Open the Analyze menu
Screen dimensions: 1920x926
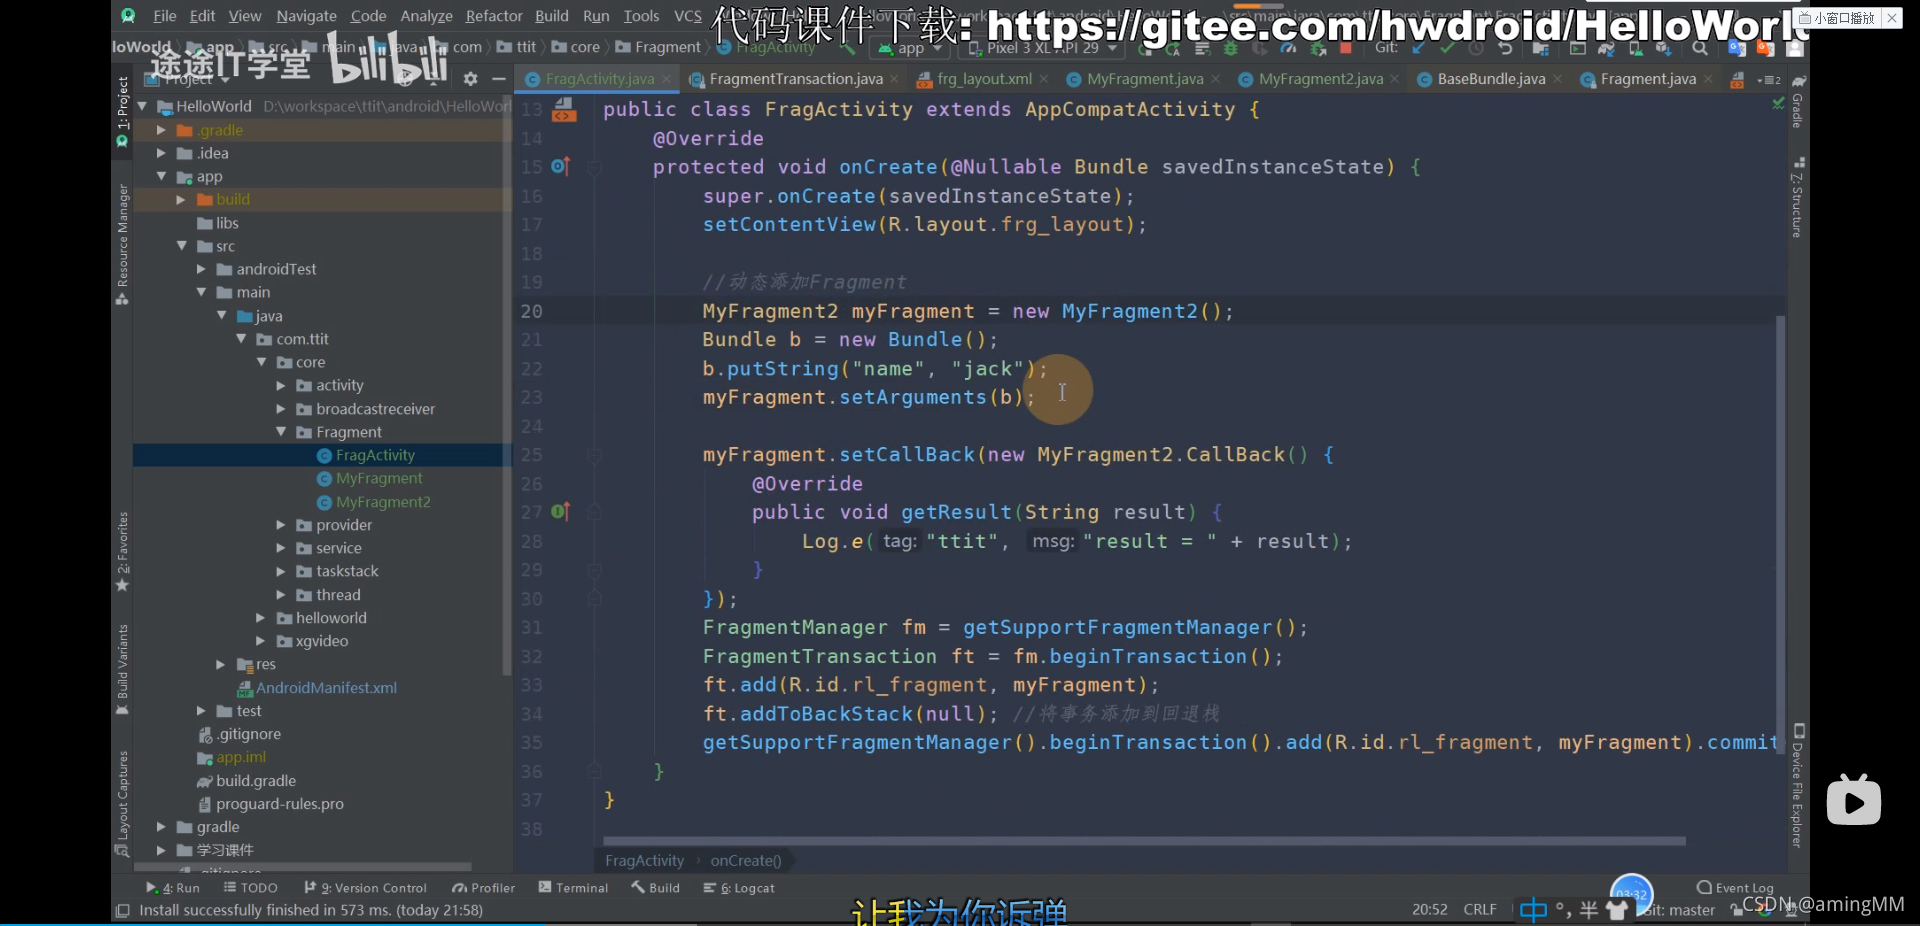426,16
